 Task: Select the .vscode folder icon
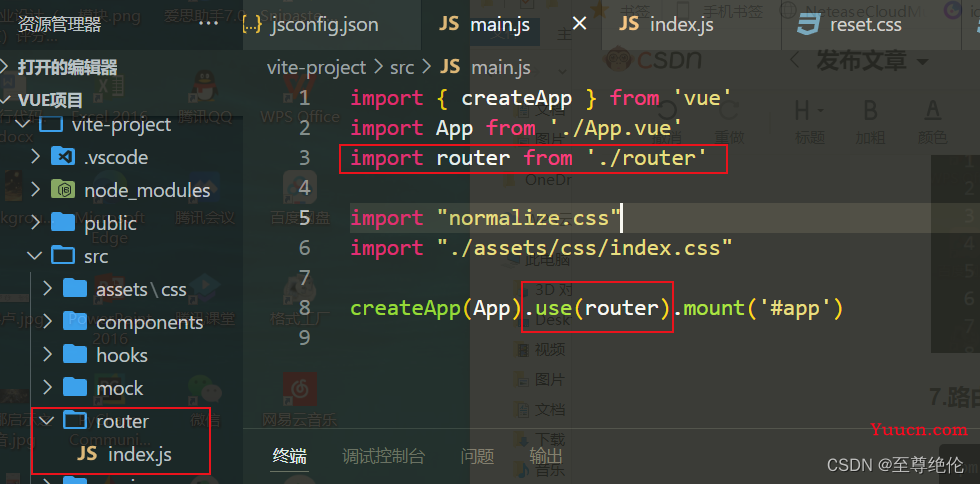[x=62, y=156]
